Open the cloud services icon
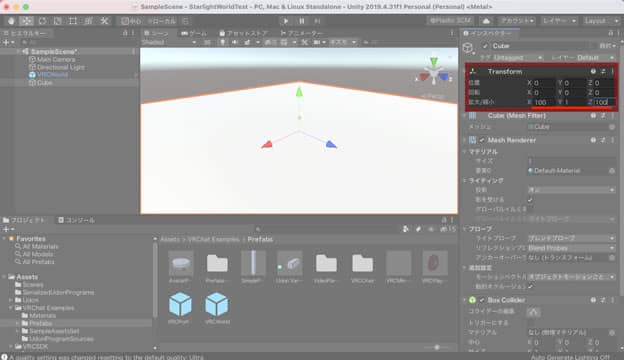624x360 pixels. 486,21
